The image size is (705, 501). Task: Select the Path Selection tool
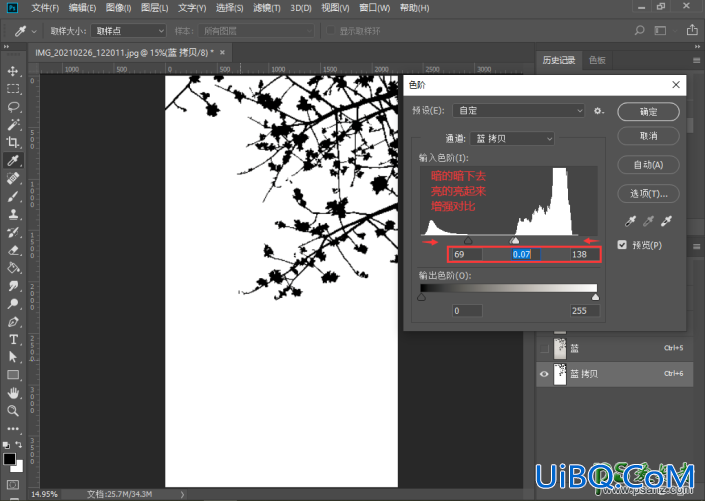13,357
